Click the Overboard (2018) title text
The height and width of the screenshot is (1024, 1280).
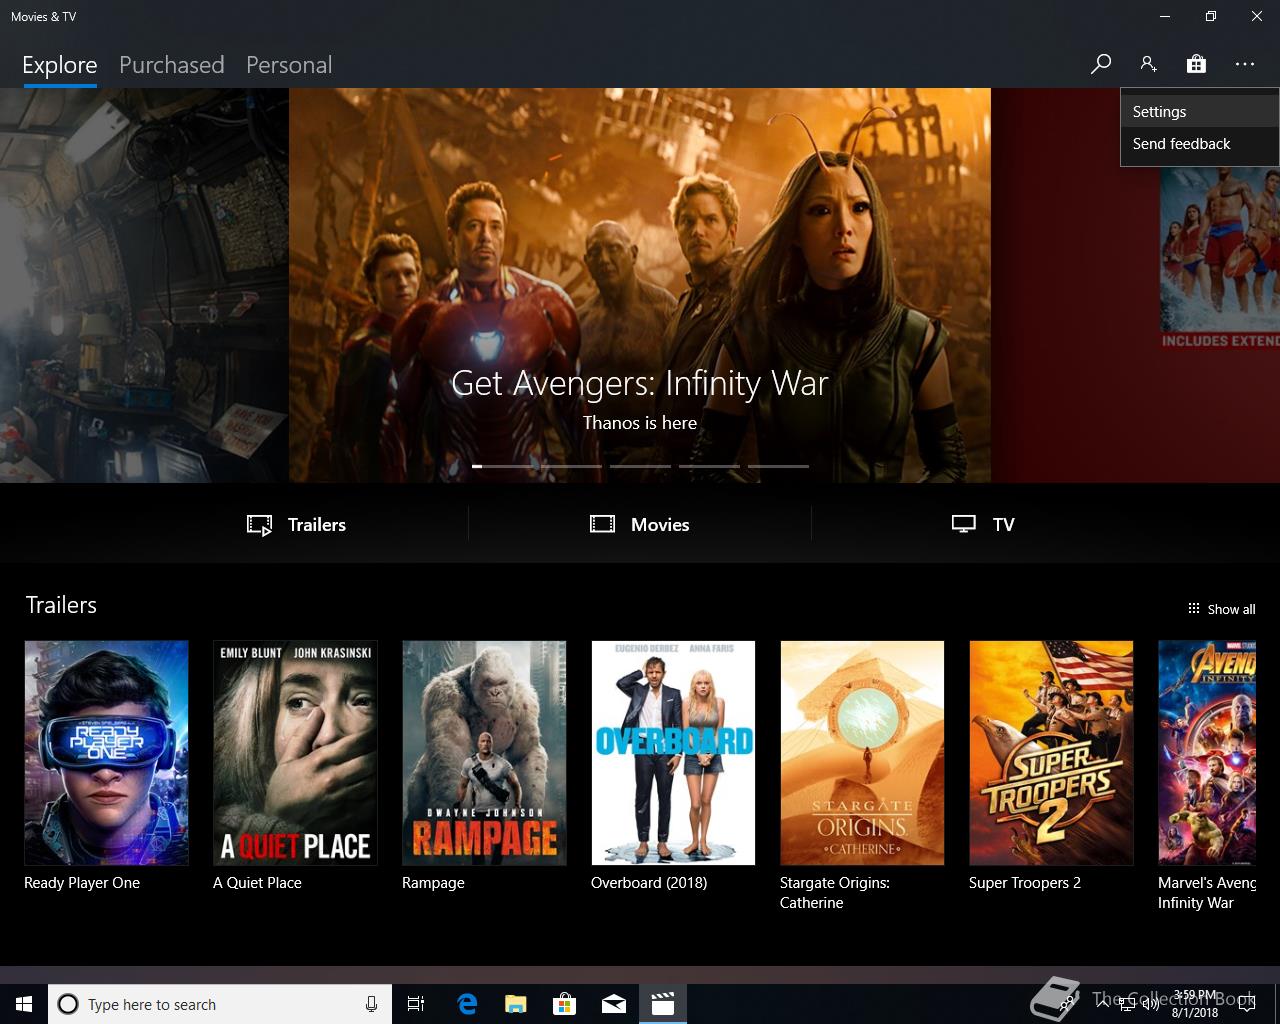(x=649, y=883)
